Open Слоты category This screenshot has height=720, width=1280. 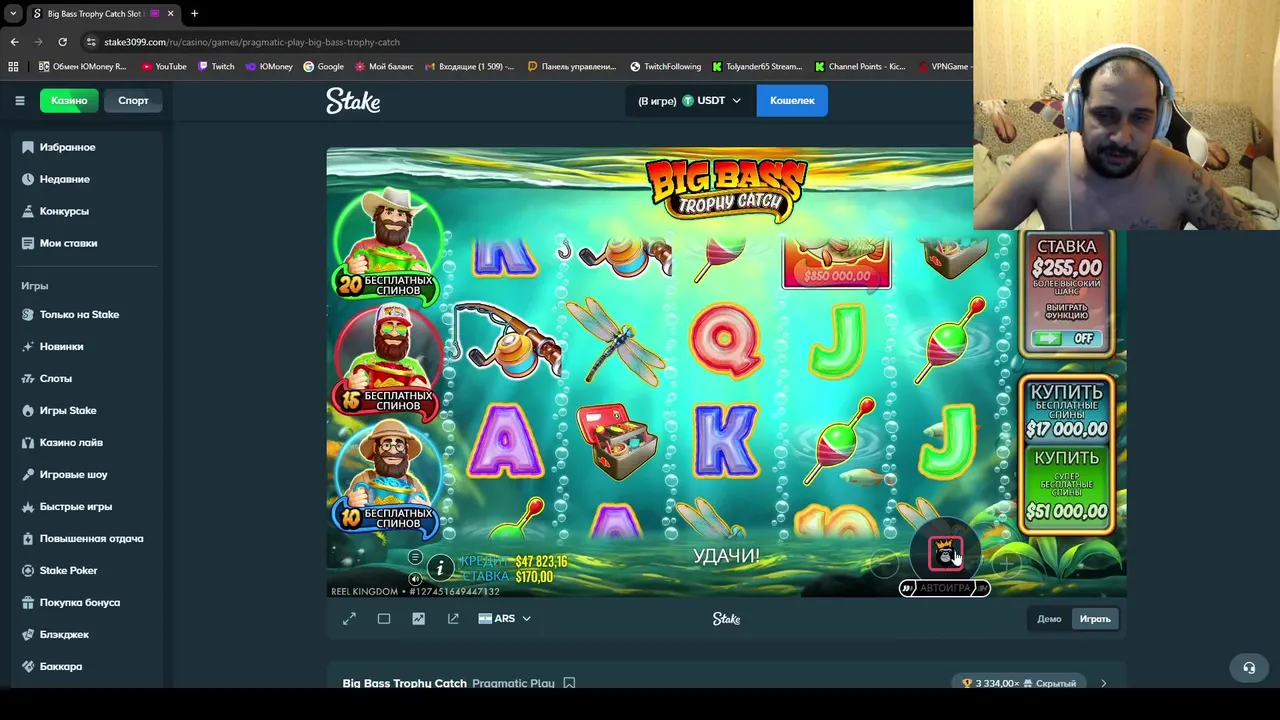click(x=87, y=378)
